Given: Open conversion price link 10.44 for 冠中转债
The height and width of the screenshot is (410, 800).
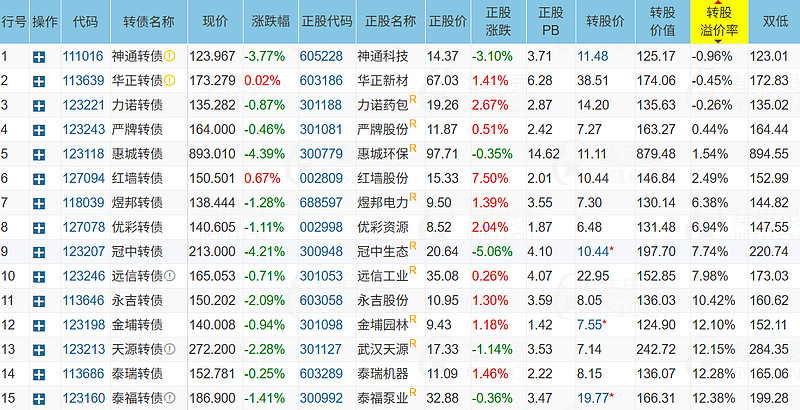Looking at the screenshot, I should click(593, 251).
